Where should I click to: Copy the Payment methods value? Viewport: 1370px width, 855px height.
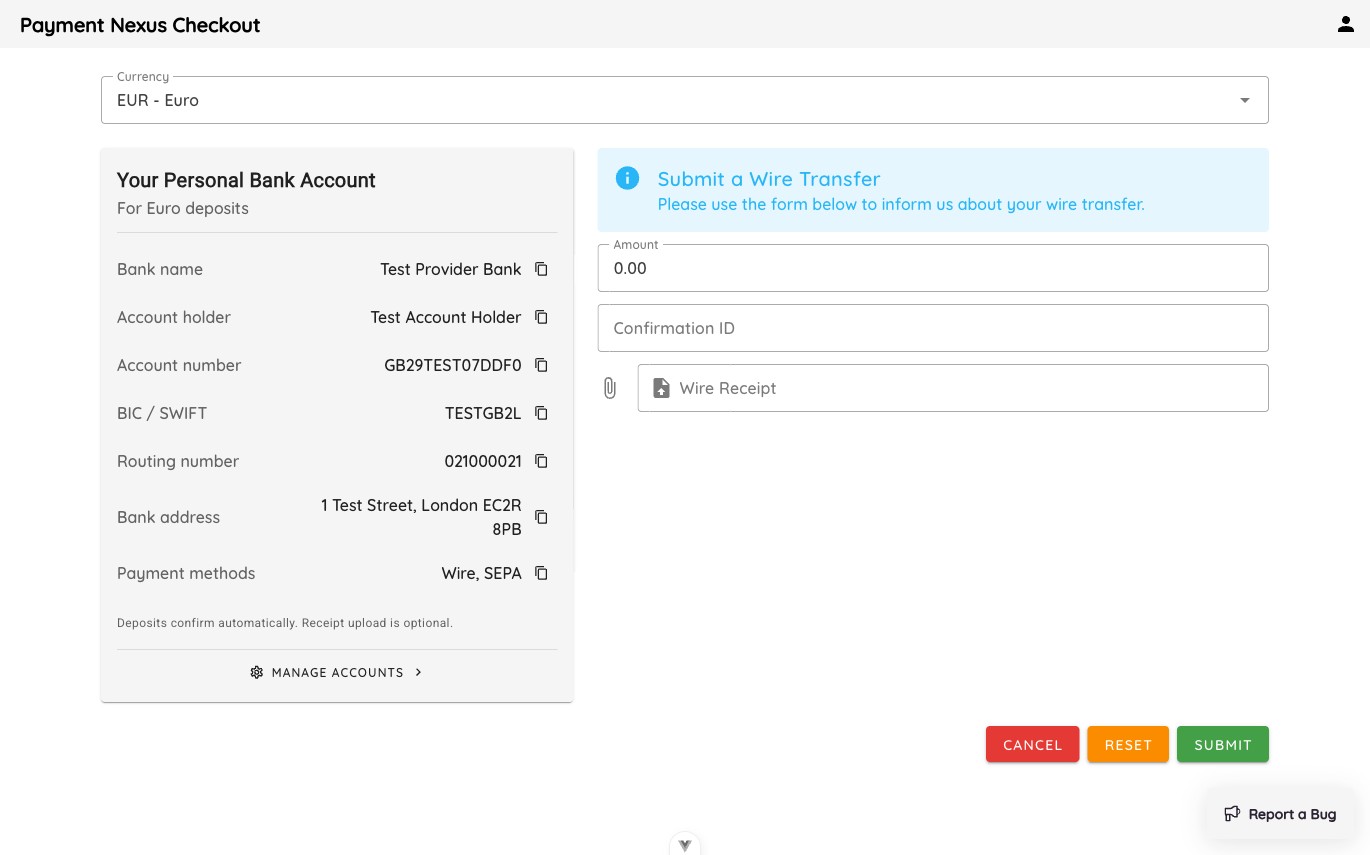[541, 573]
